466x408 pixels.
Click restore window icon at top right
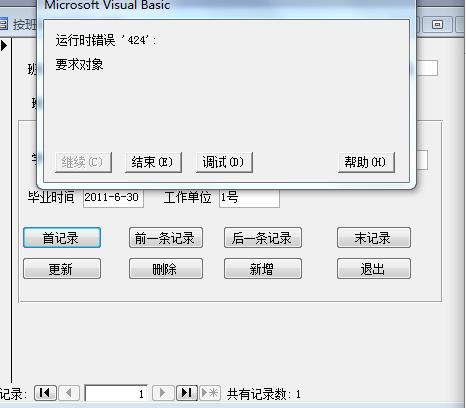[437, 24]
